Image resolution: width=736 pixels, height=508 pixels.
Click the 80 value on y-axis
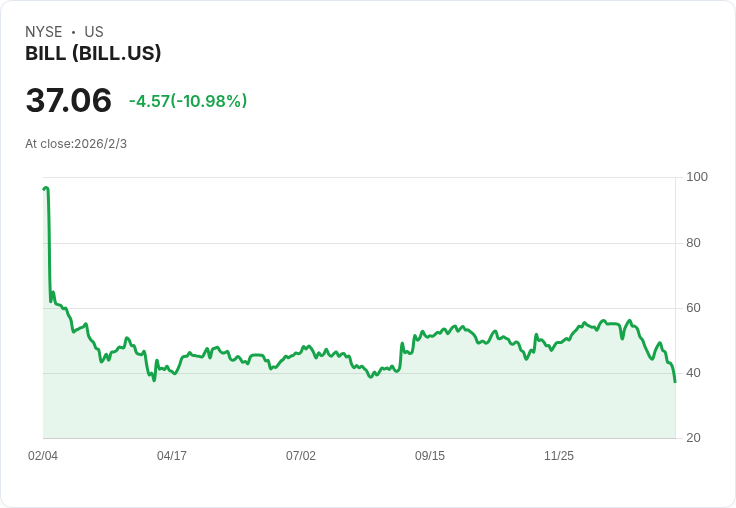pyautogui.click(x=693, y=243)
